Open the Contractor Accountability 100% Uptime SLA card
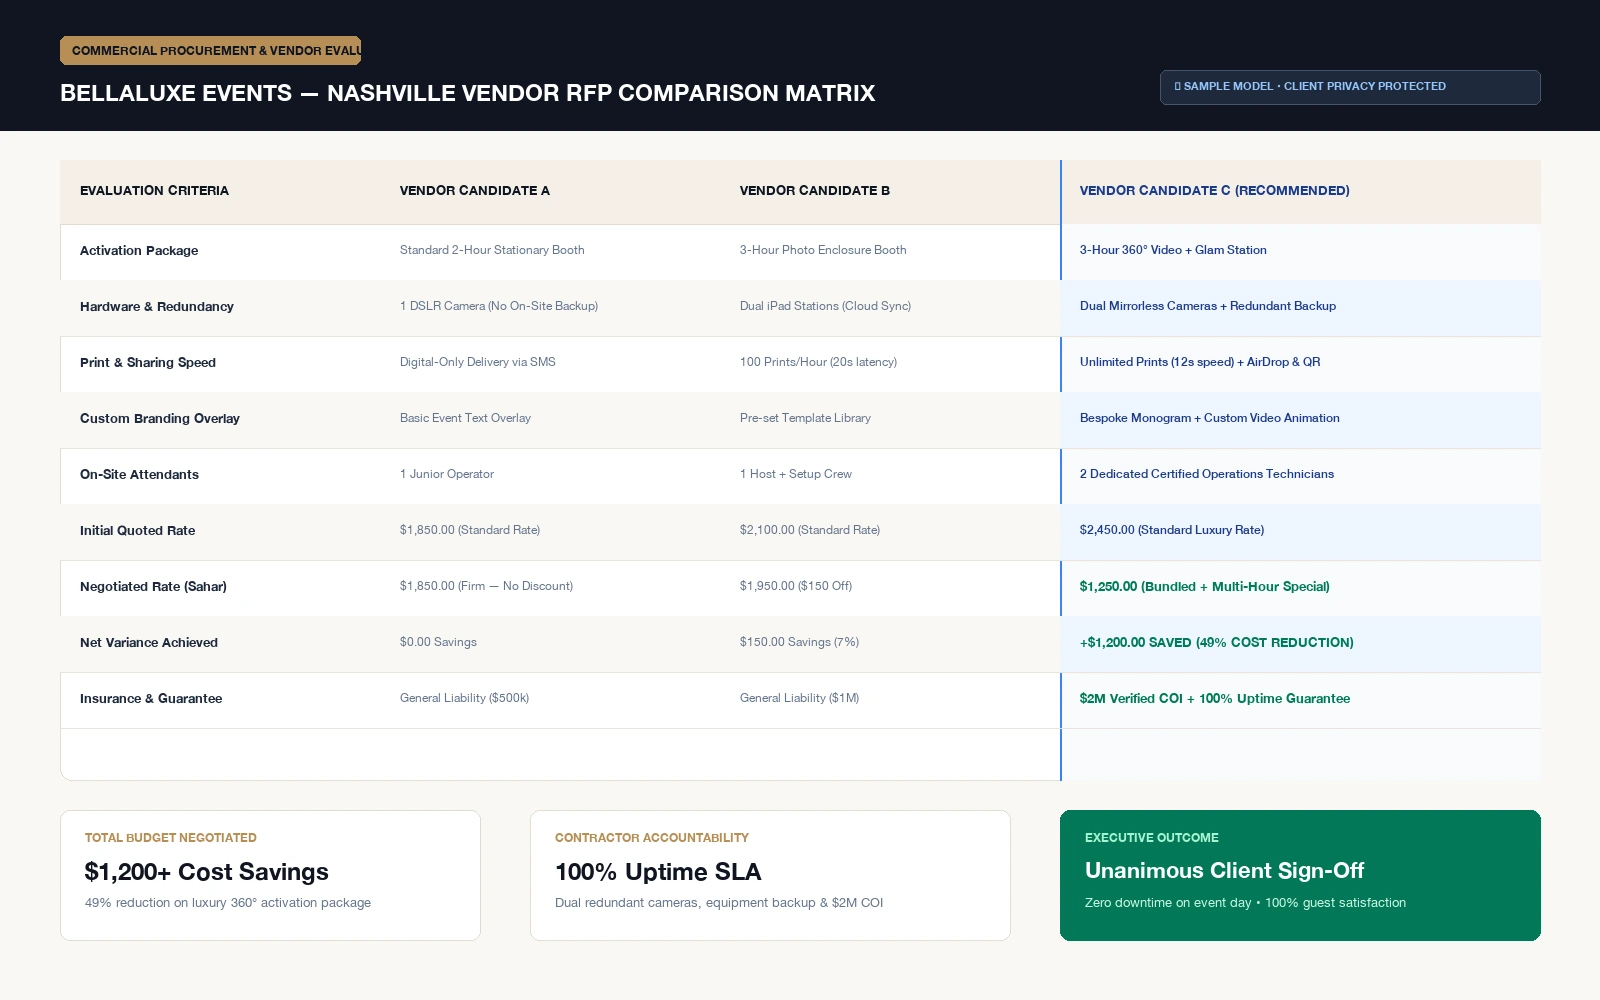Viewport: 1600px width, 1000px height. click(770, 875)
